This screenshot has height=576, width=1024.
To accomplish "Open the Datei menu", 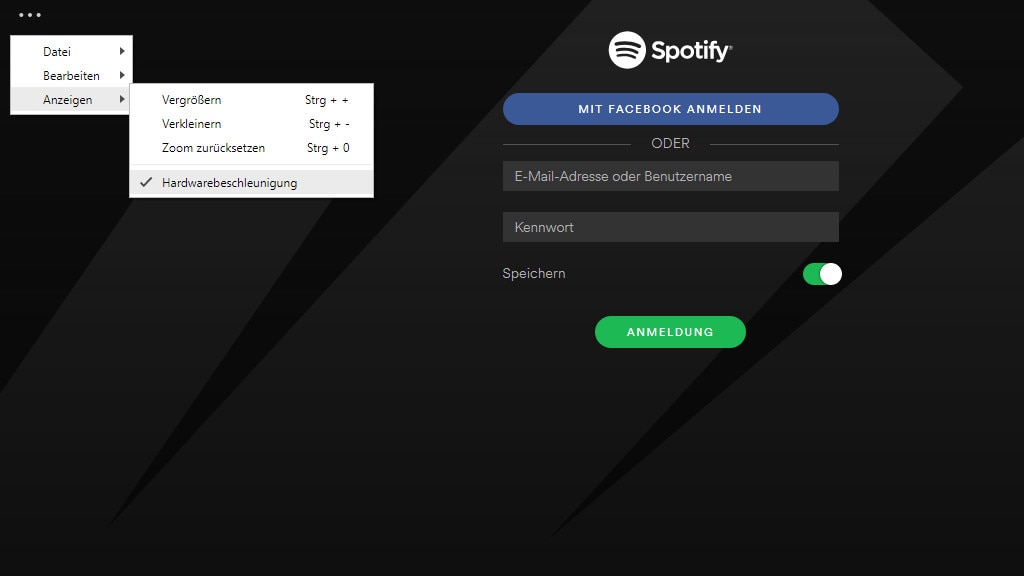I will [71, 52].
